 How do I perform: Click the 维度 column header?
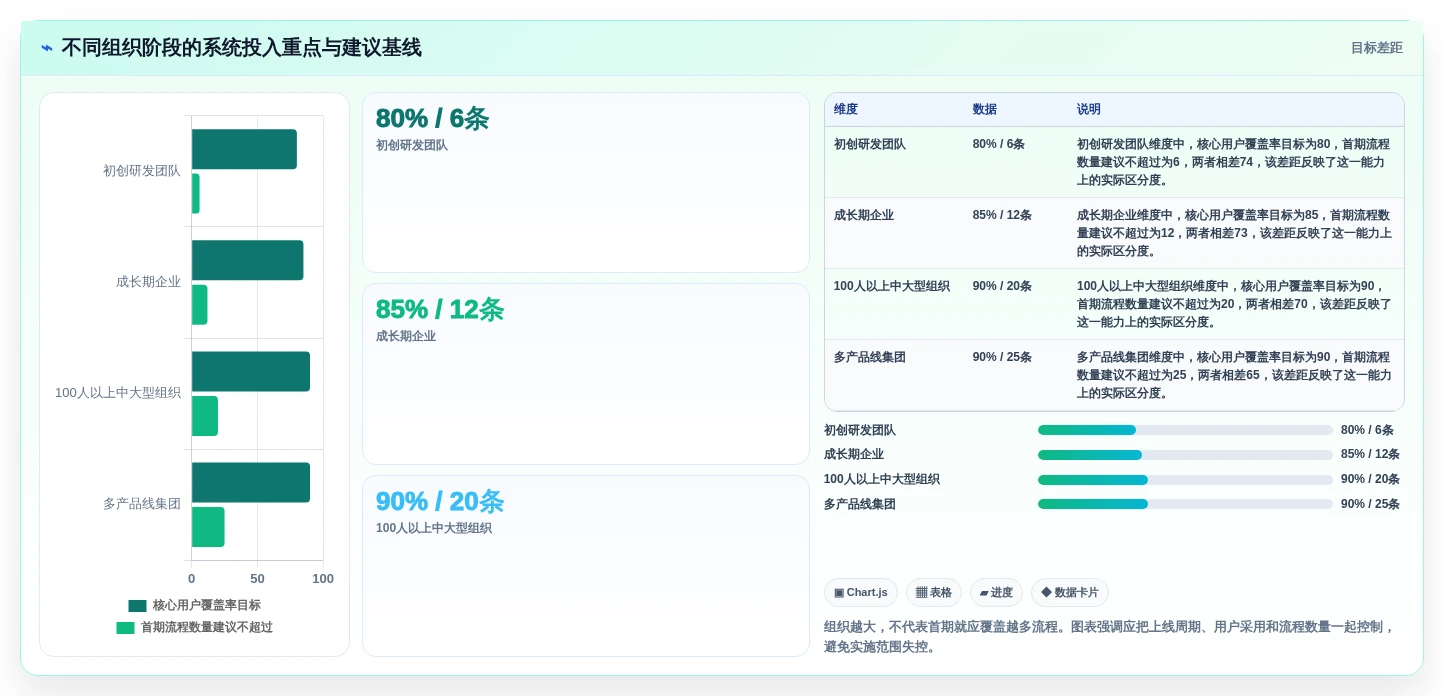845,110
